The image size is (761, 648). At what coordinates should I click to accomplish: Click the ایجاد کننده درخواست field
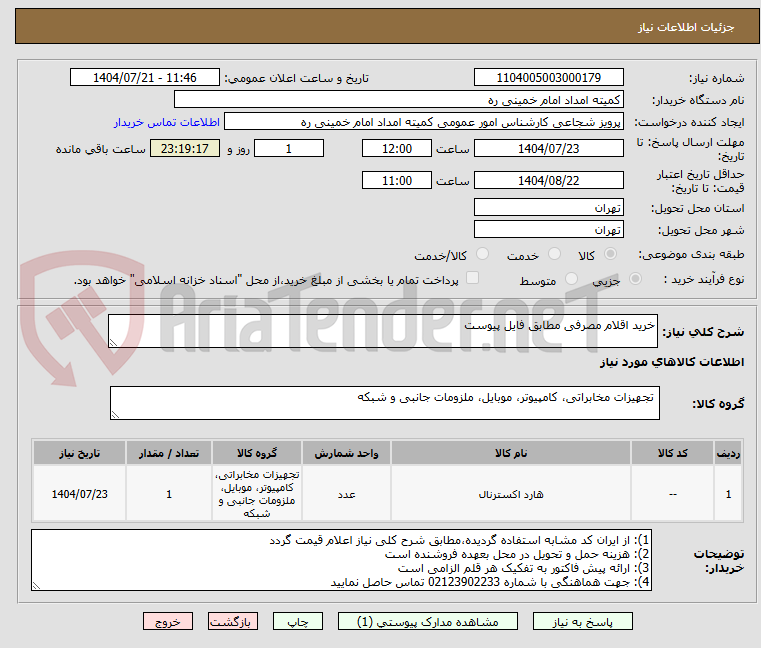424,122
